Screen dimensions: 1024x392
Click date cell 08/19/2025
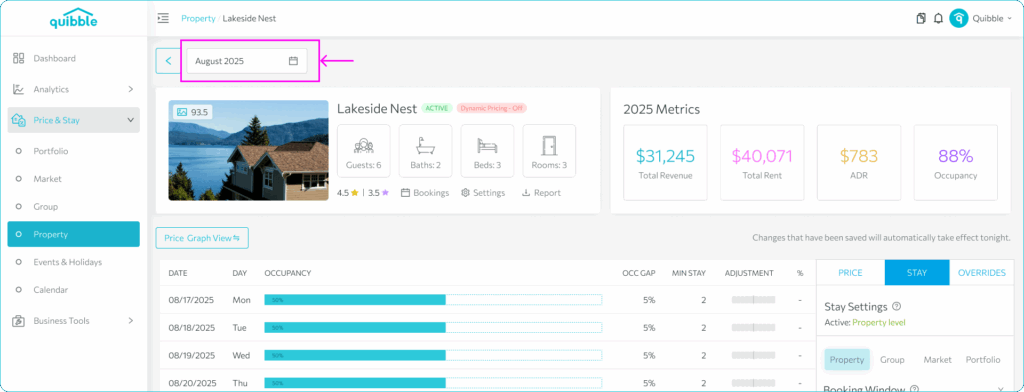191,355
